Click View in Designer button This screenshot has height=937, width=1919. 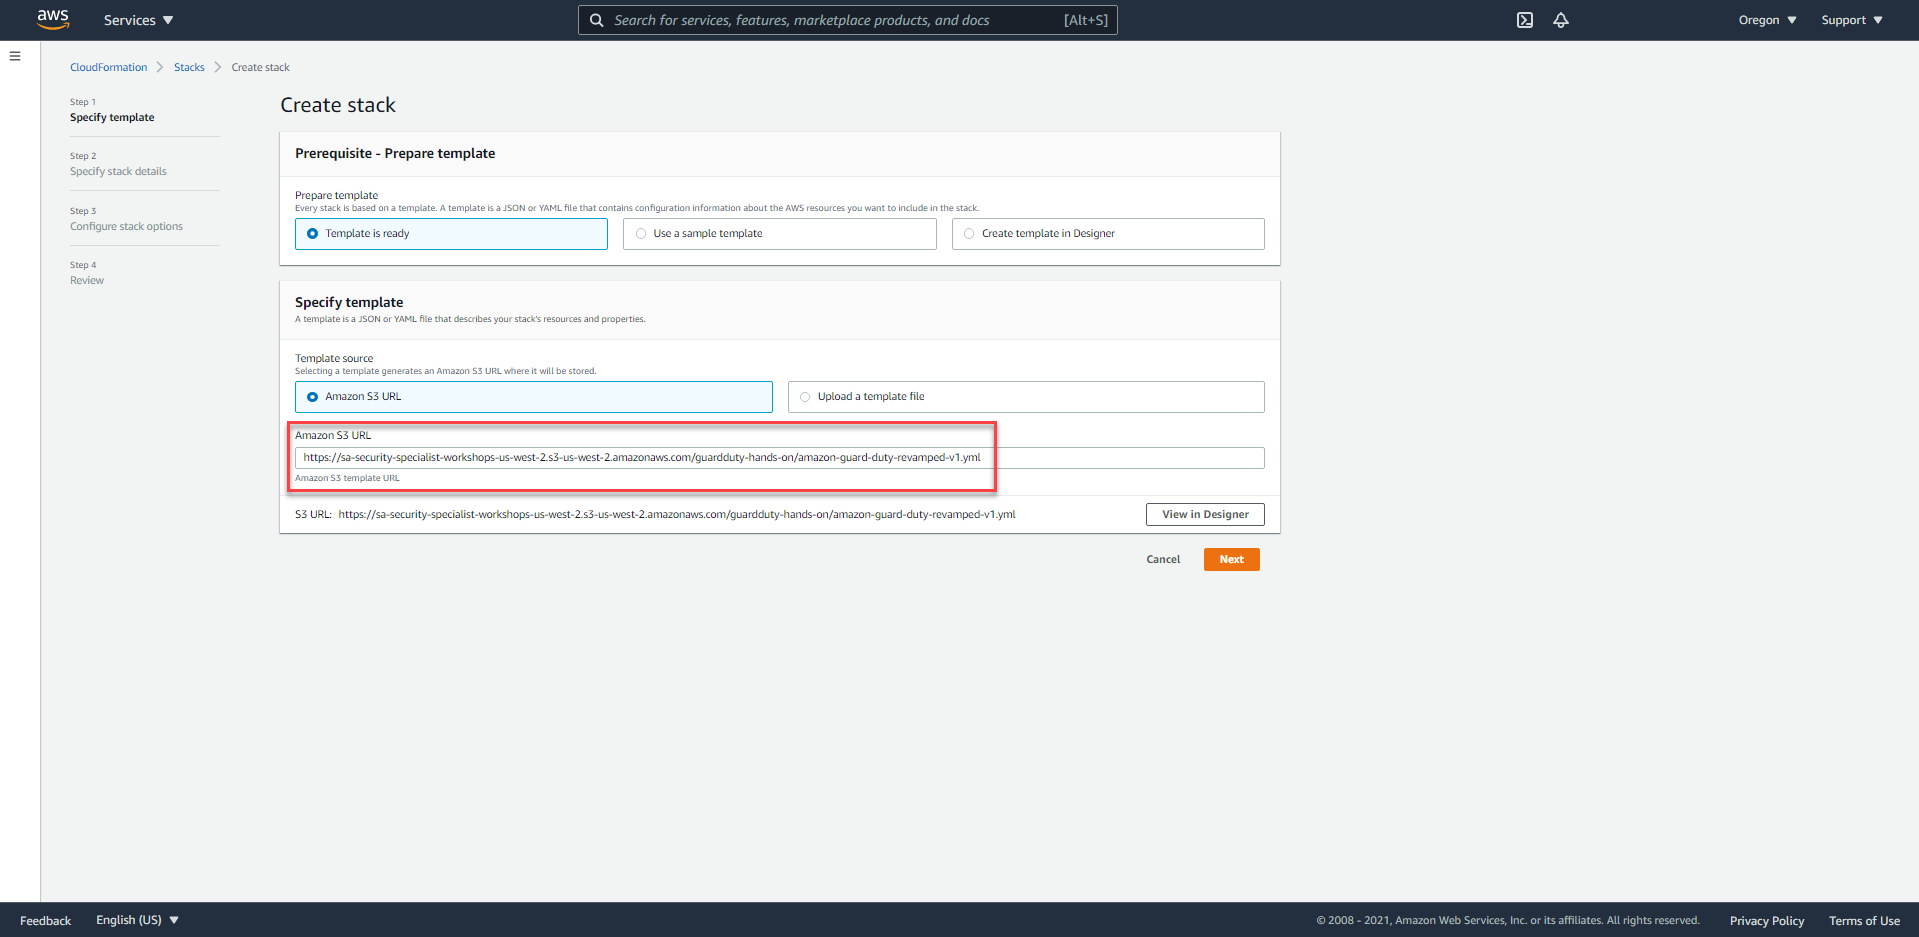pos(1205,514)
